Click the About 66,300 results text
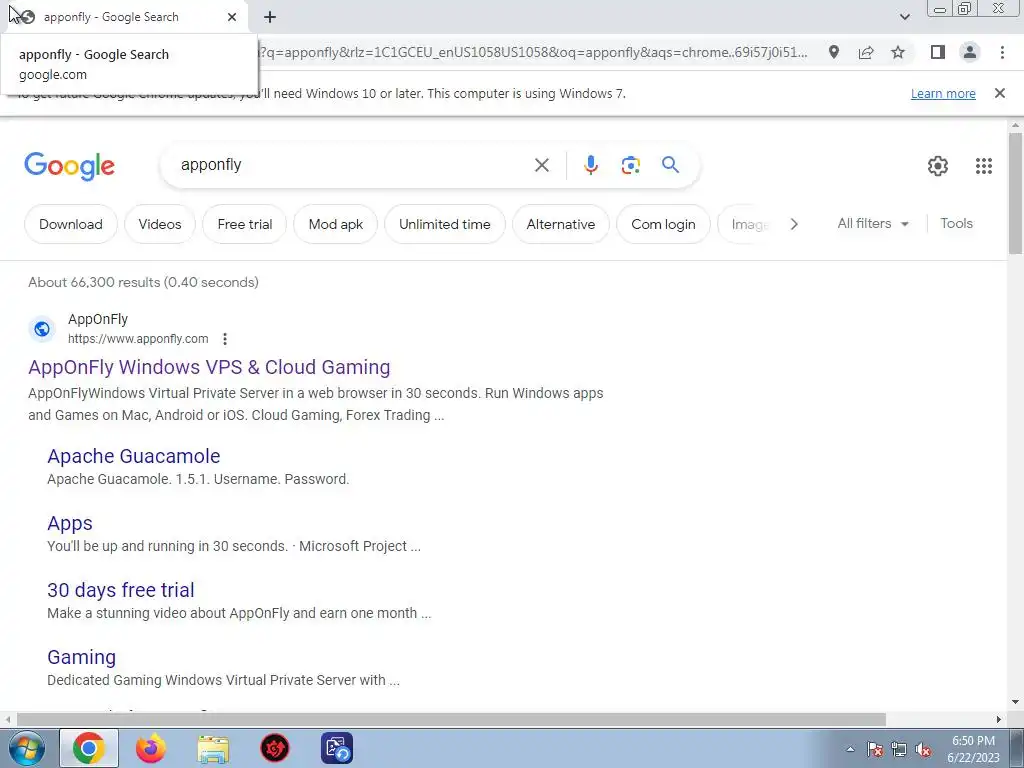Viewport: 1024px width, 768px height. point(143,282)
